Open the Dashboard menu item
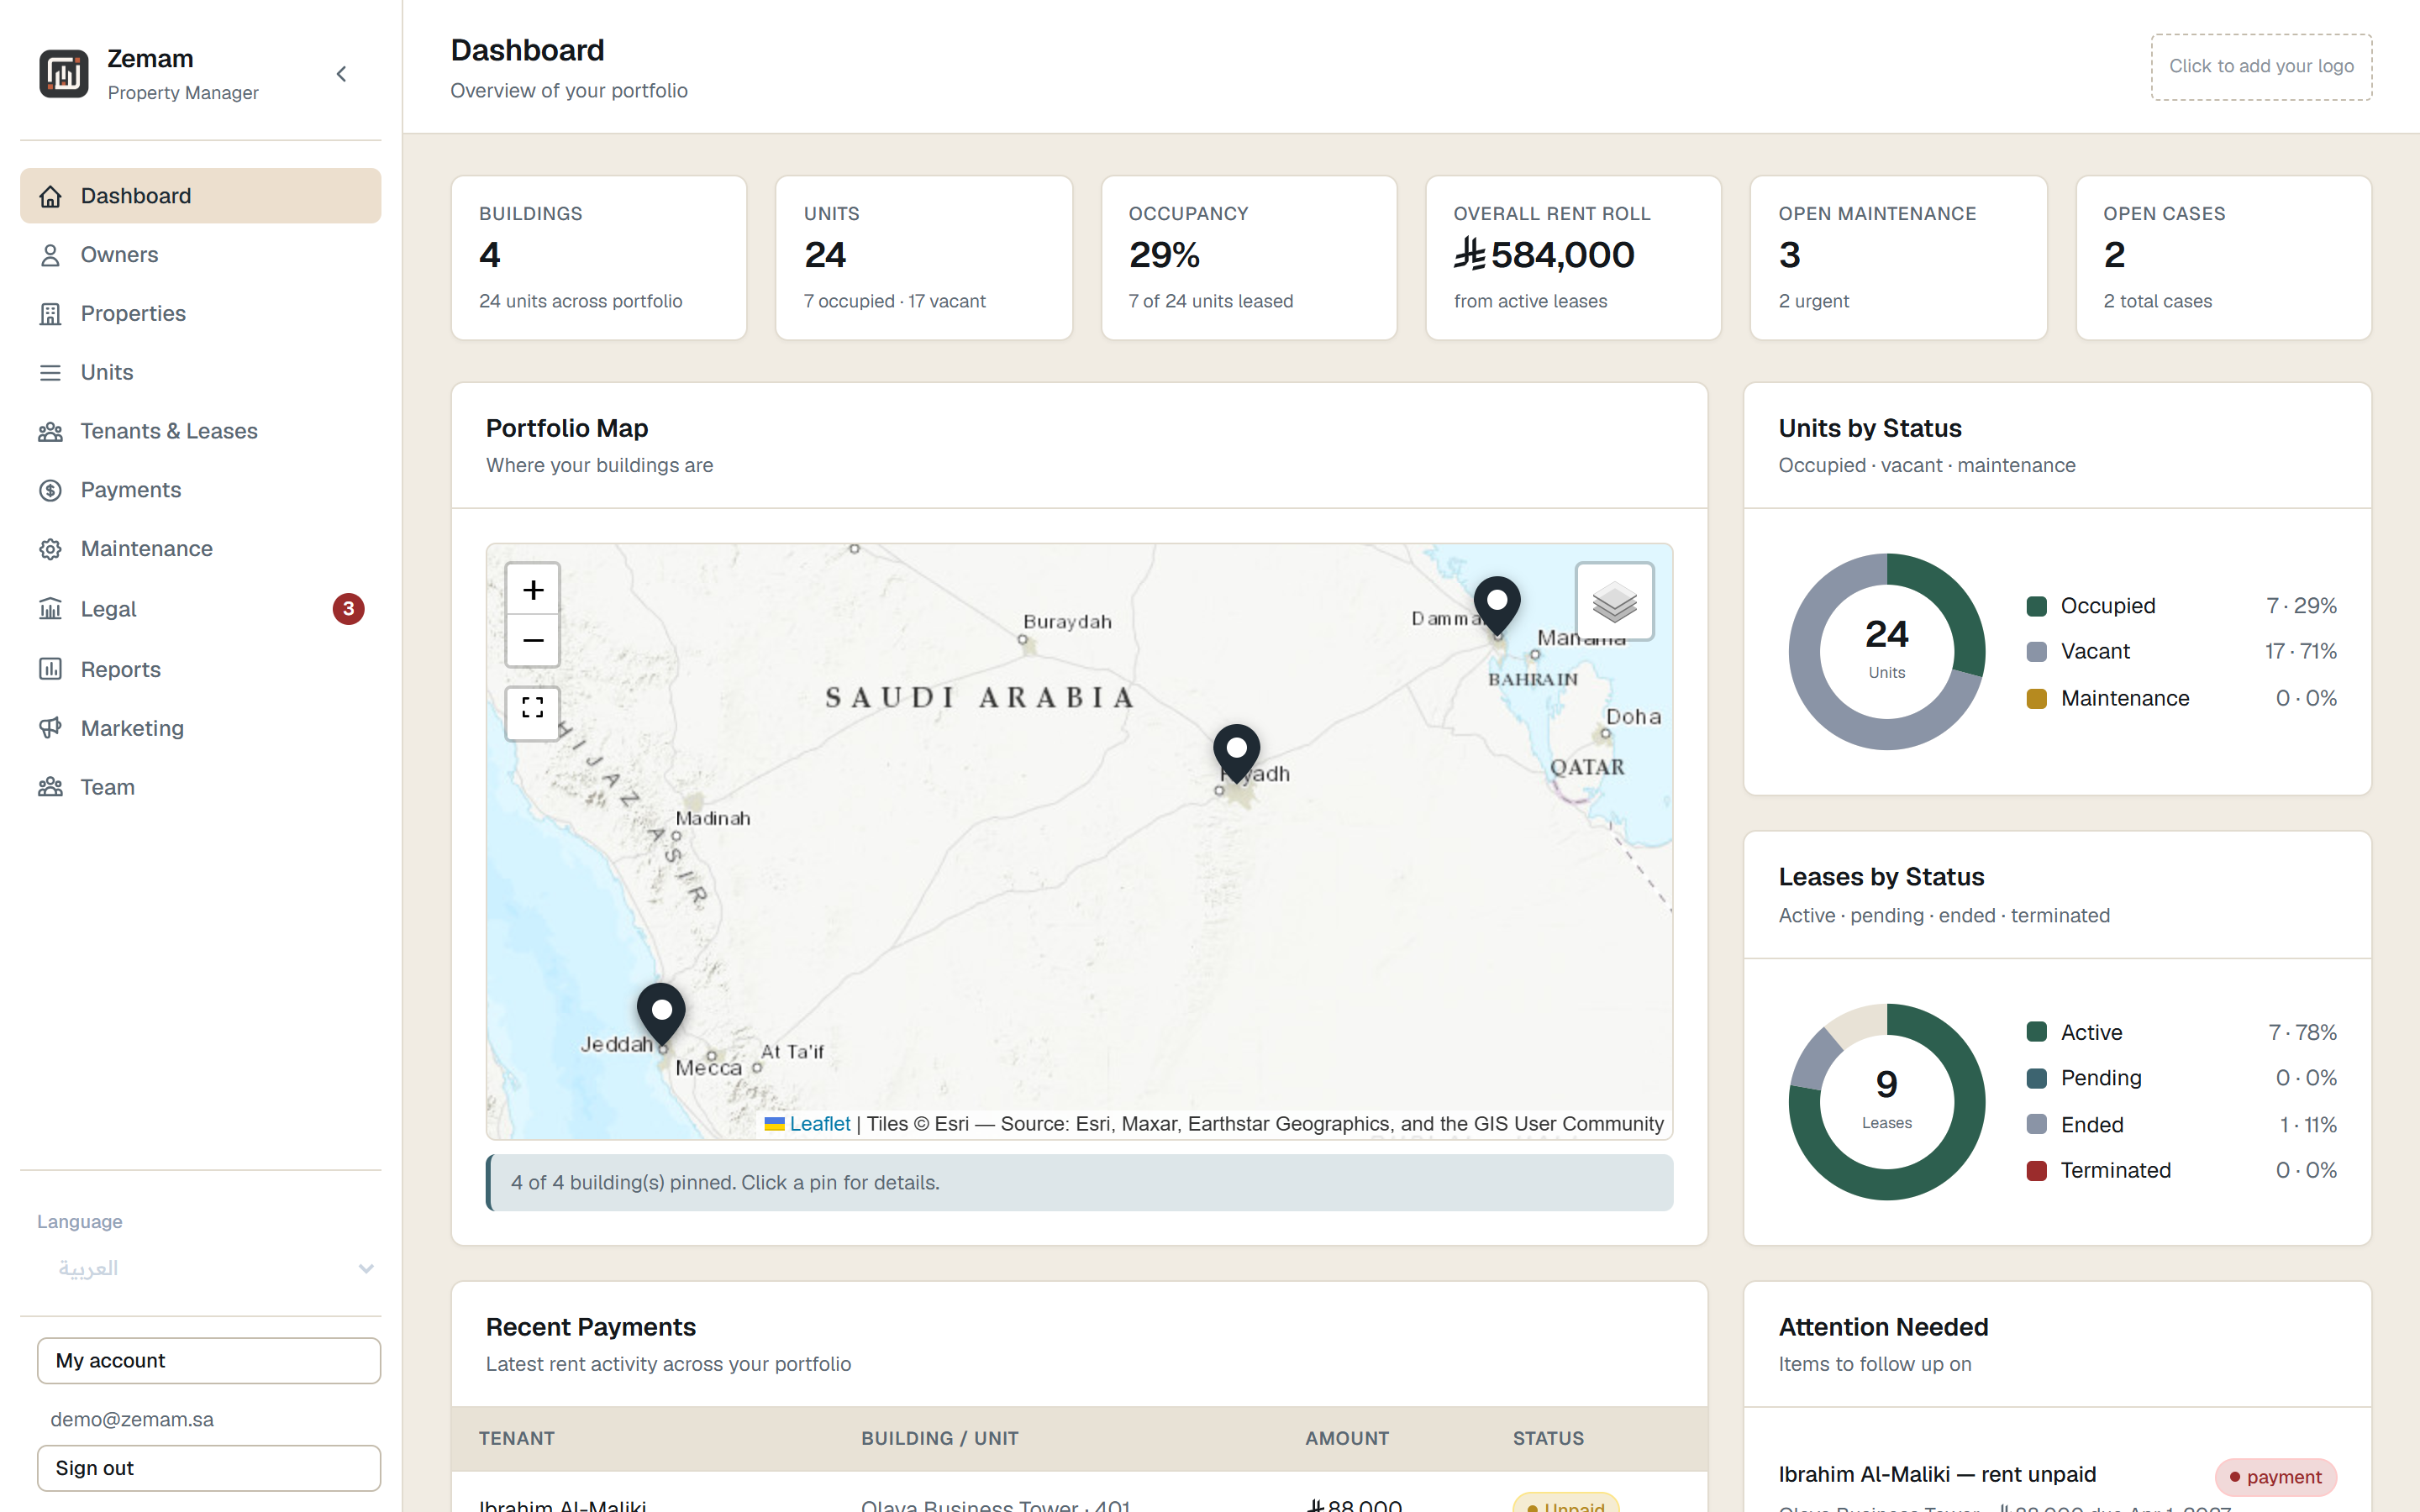The image size is (2420, 1512). [200, 196]
